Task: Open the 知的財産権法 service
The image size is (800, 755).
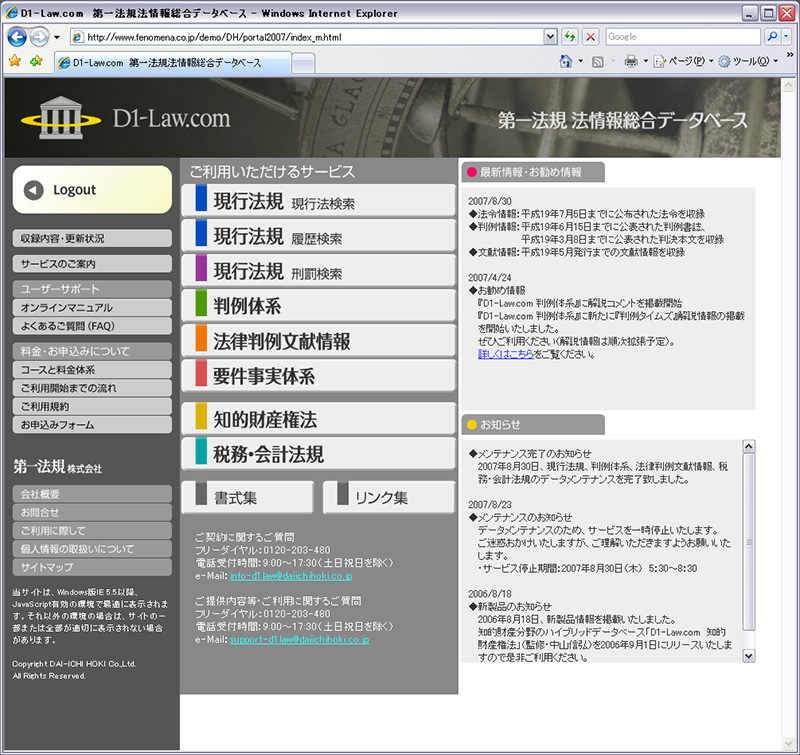Action: [318, 419]
